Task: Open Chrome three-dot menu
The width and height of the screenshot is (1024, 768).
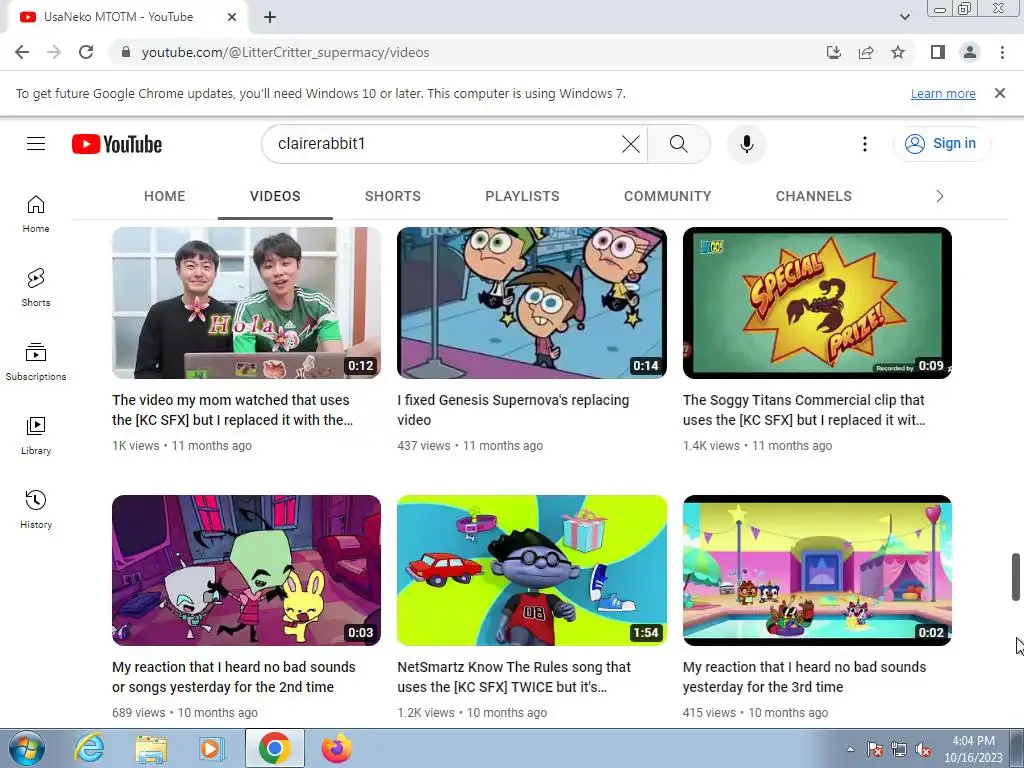Action: click(1002, 52)
